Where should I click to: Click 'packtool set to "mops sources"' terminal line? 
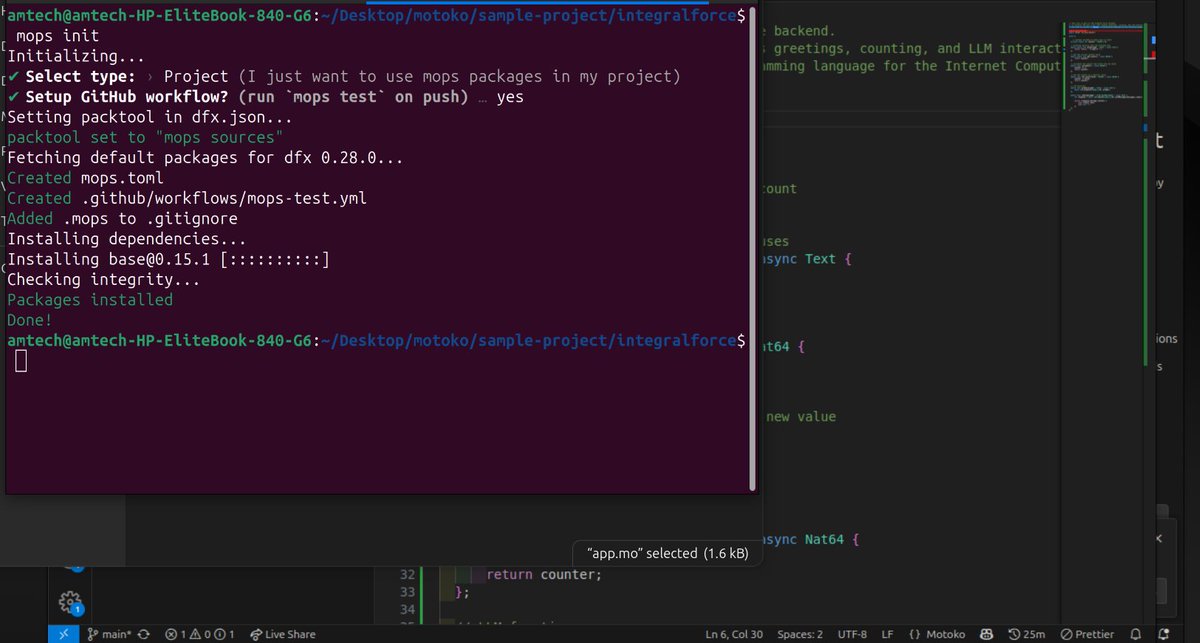(145, 137)
